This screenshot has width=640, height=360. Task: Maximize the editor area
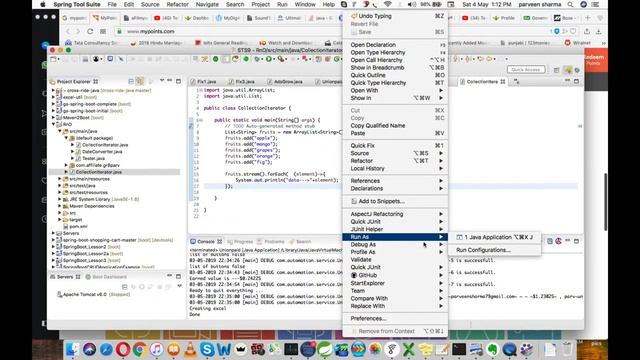[x=576, y=81]
